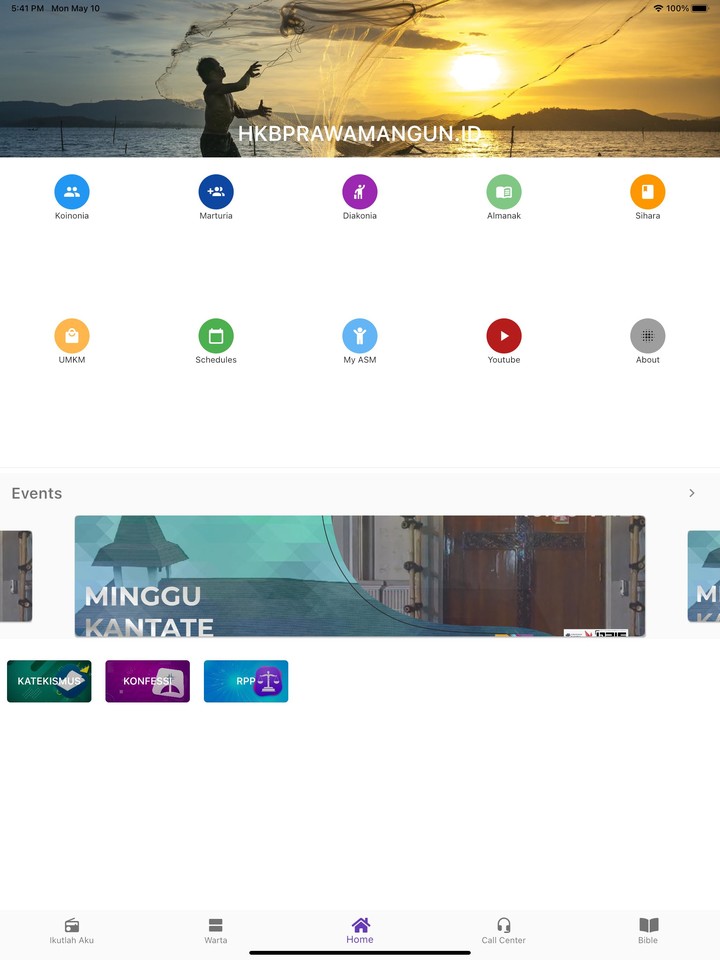Open the grey About icon
Screen dimensions: 720x960
point(648,336)
